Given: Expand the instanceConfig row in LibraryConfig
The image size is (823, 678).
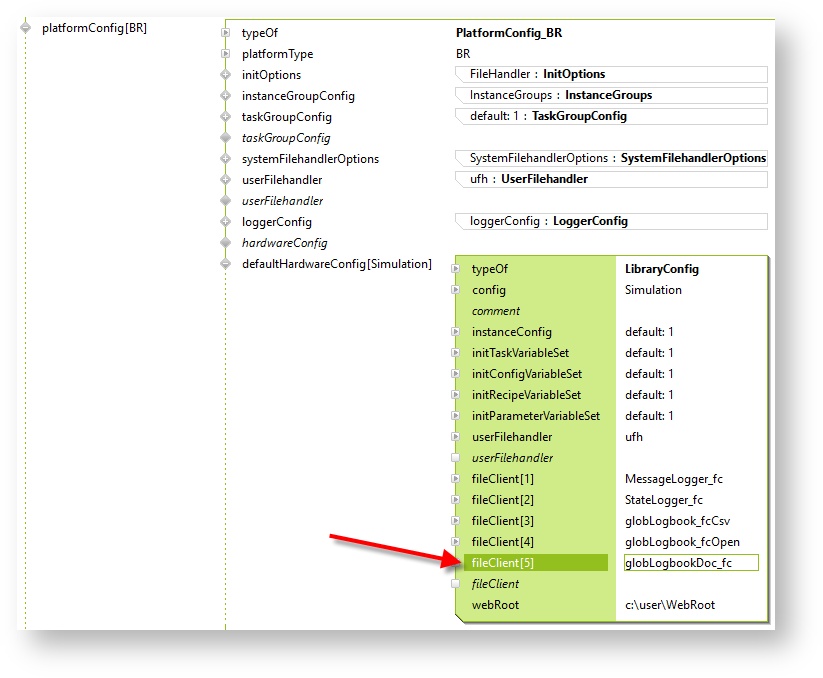Looking at the screenshot, I should (456, 332).
